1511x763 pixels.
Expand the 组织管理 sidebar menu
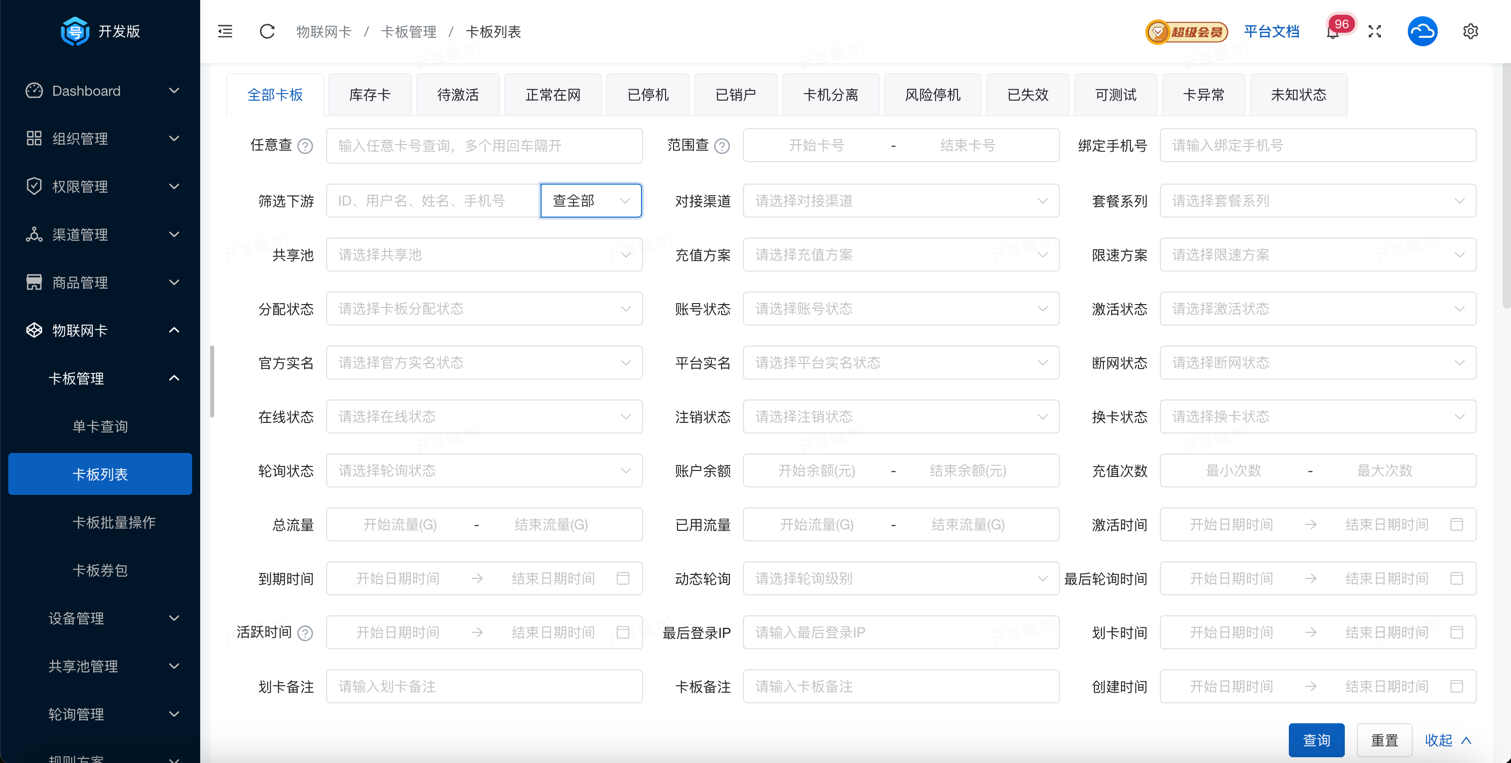(100, 139)
